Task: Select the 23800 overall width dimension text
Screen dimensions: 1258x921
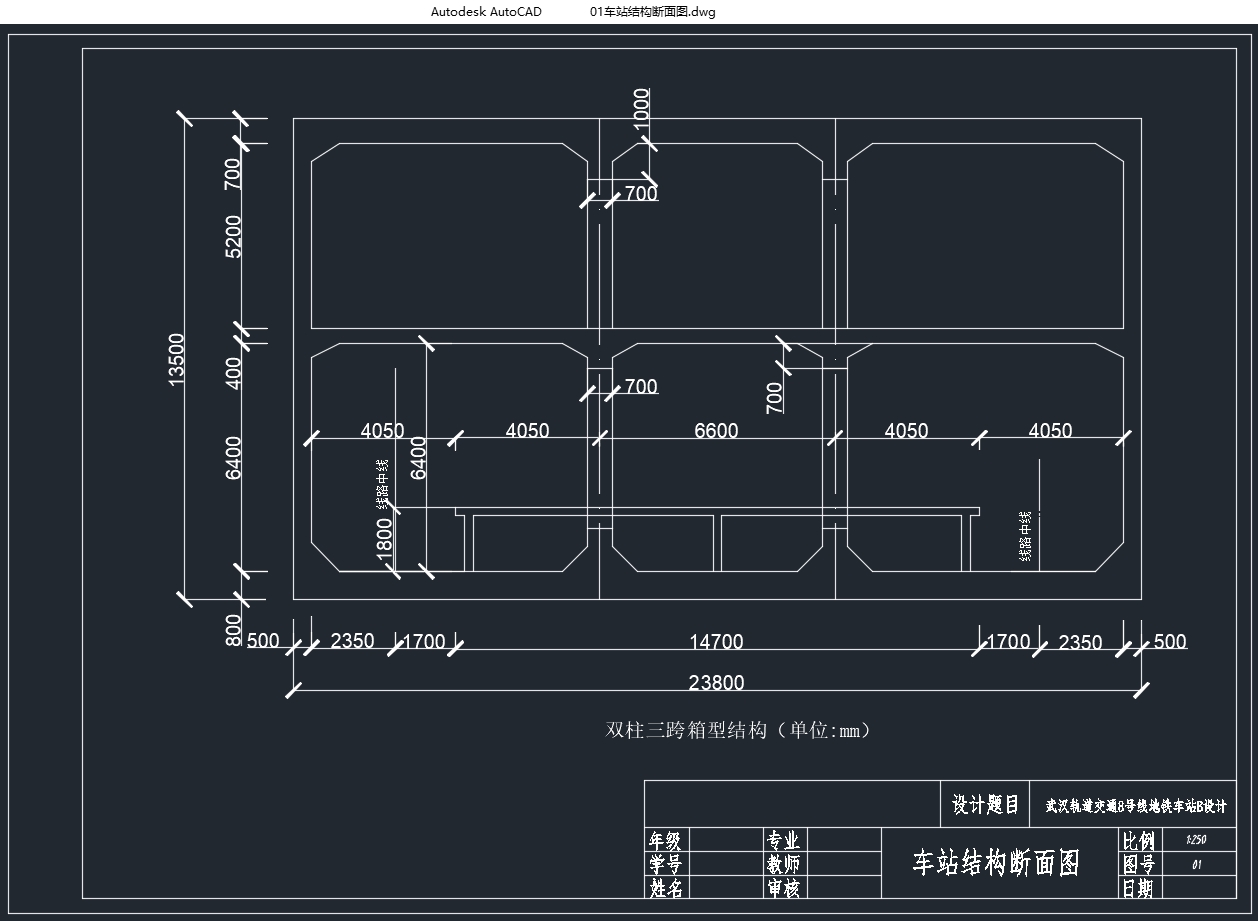Action: point(716,683)
